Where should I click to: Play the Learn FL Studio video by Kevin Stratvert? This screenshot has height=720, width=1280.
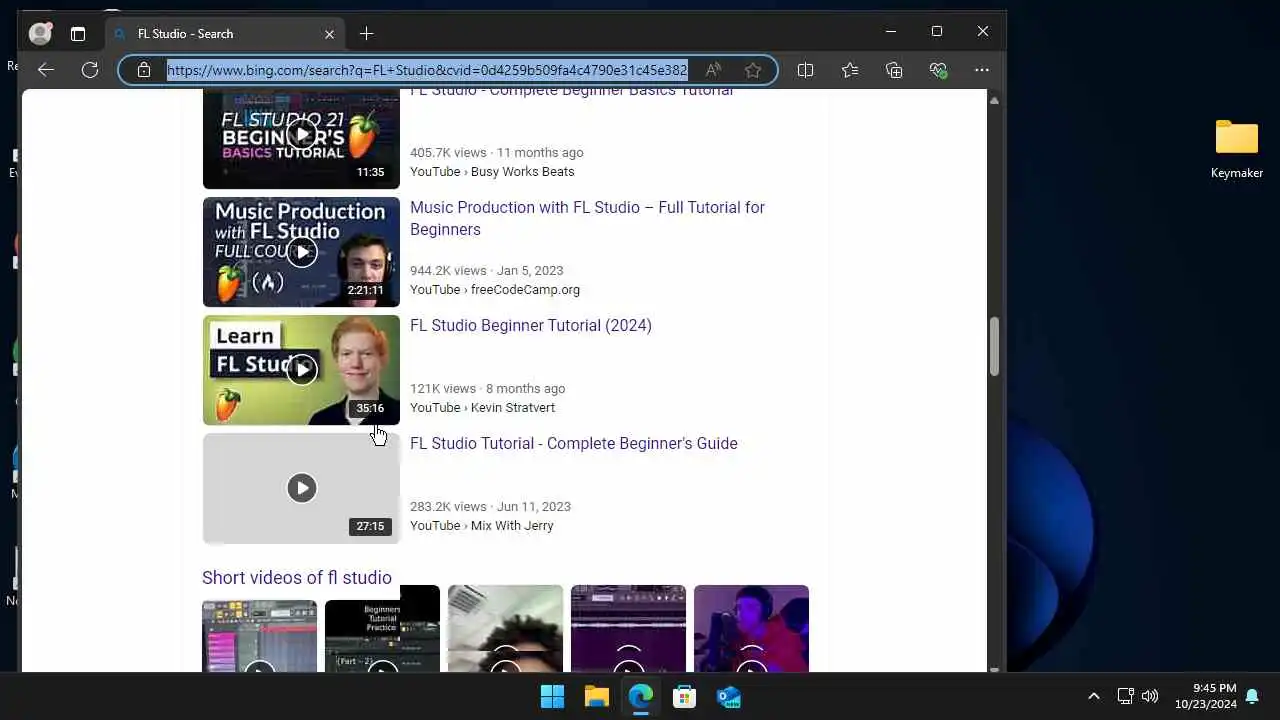pyautogui.click(x=301, y=370)
